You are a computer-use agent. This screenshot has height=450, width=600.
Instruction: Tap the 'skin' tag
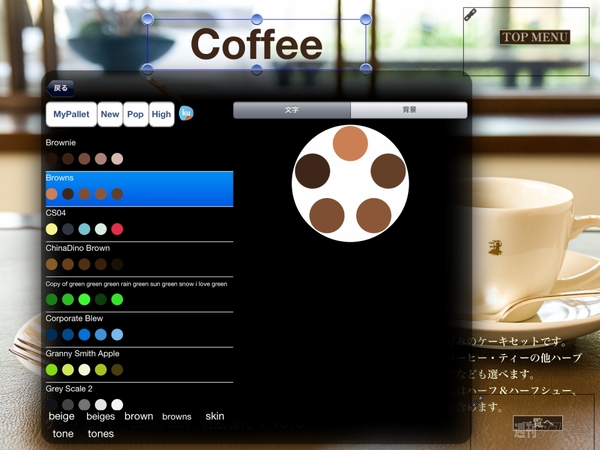215,416
